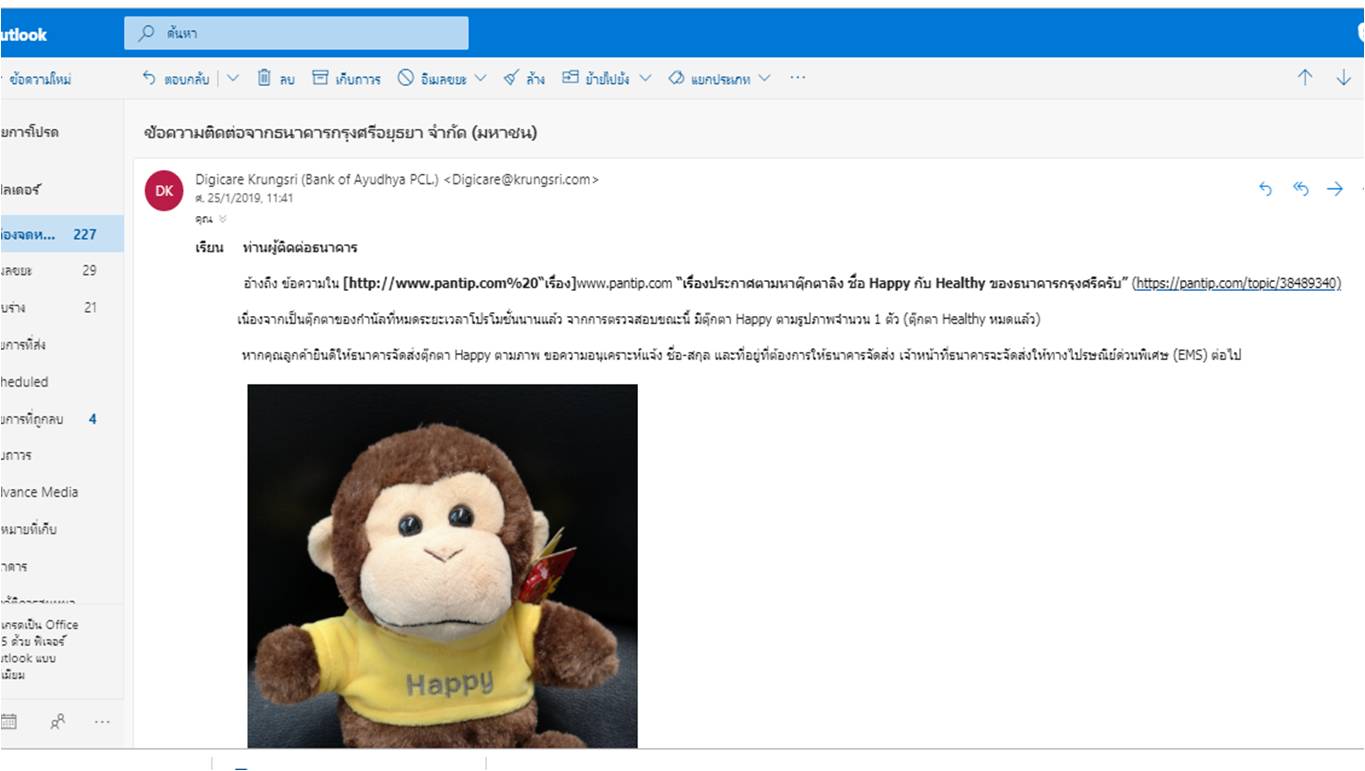Open the junk folder showing 29
Screen dimensions: 1365x771
(62, 270)
